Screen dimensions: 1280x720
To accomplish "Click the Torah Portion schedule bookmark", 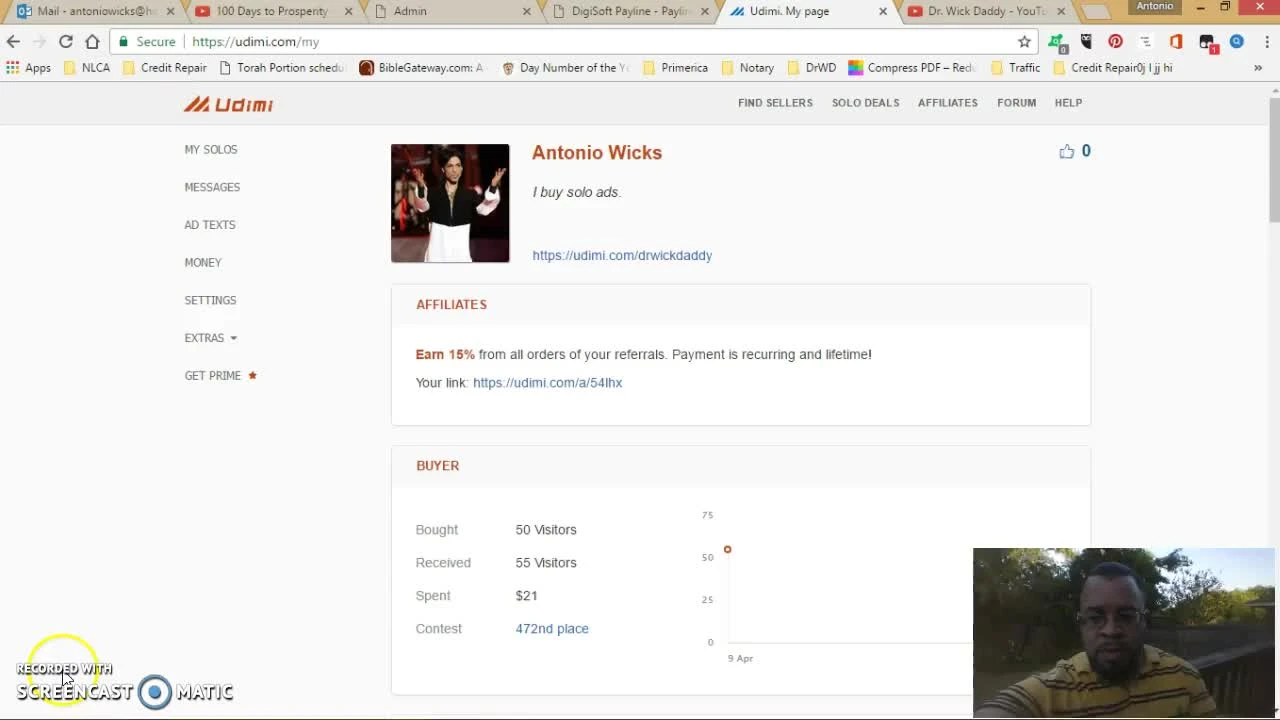I will 282,68.
